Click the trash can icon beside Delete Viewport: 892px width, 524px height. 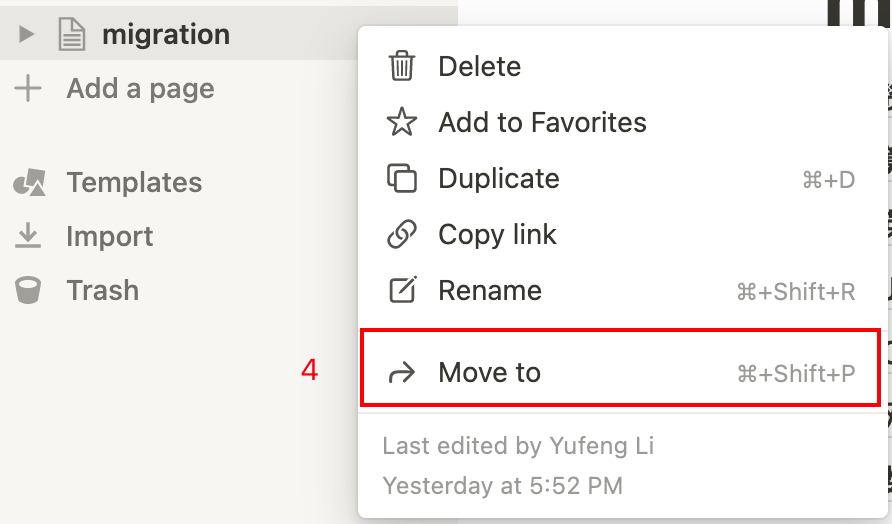click(401, 67)
